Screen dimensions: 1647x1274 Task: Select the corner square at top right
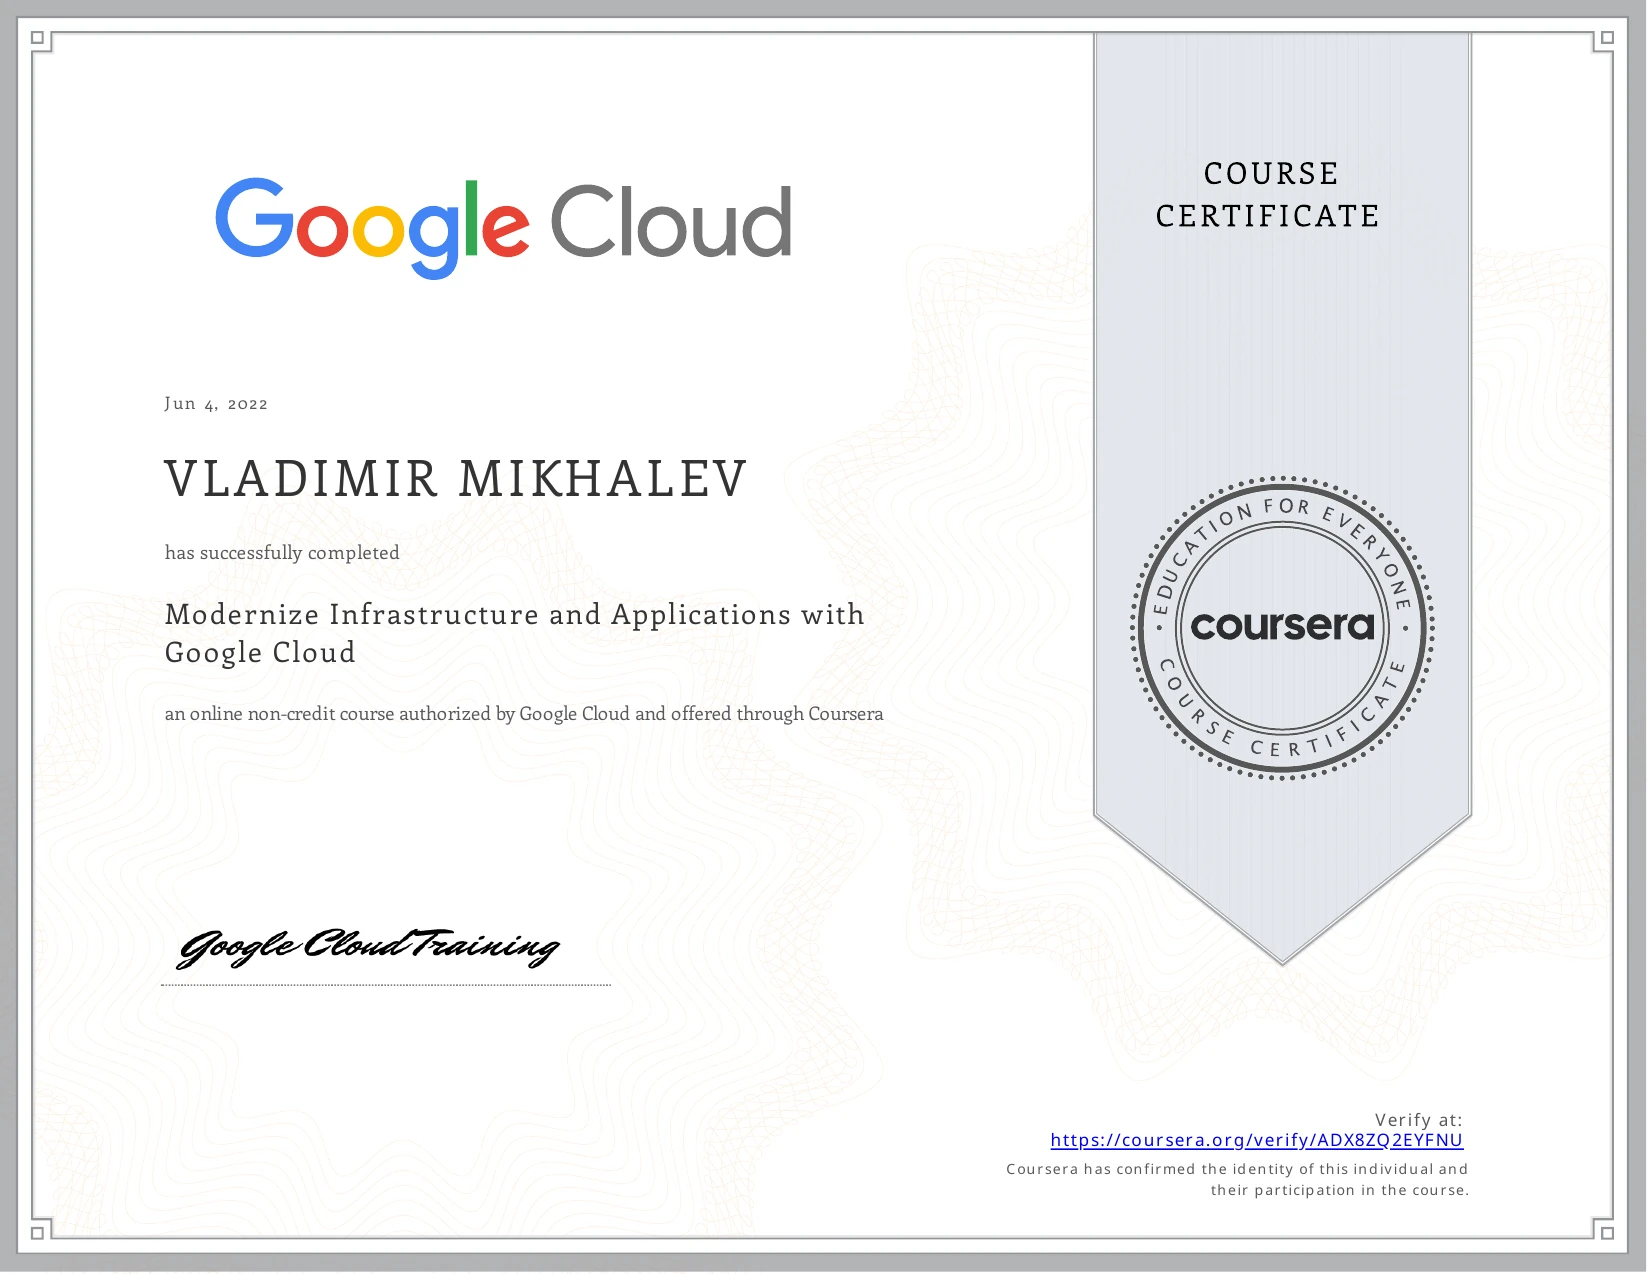pos(1605,36)
